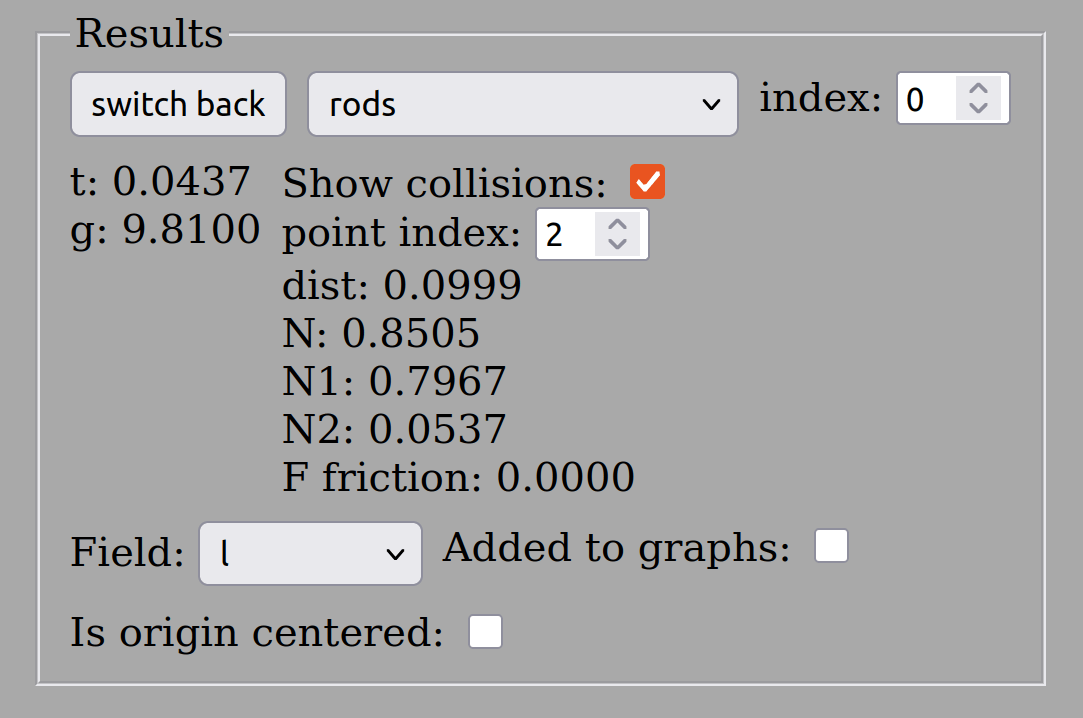Increment the index value using up arrow
Viewport: 1083px width, 718px height.
(x=979, y=88)
